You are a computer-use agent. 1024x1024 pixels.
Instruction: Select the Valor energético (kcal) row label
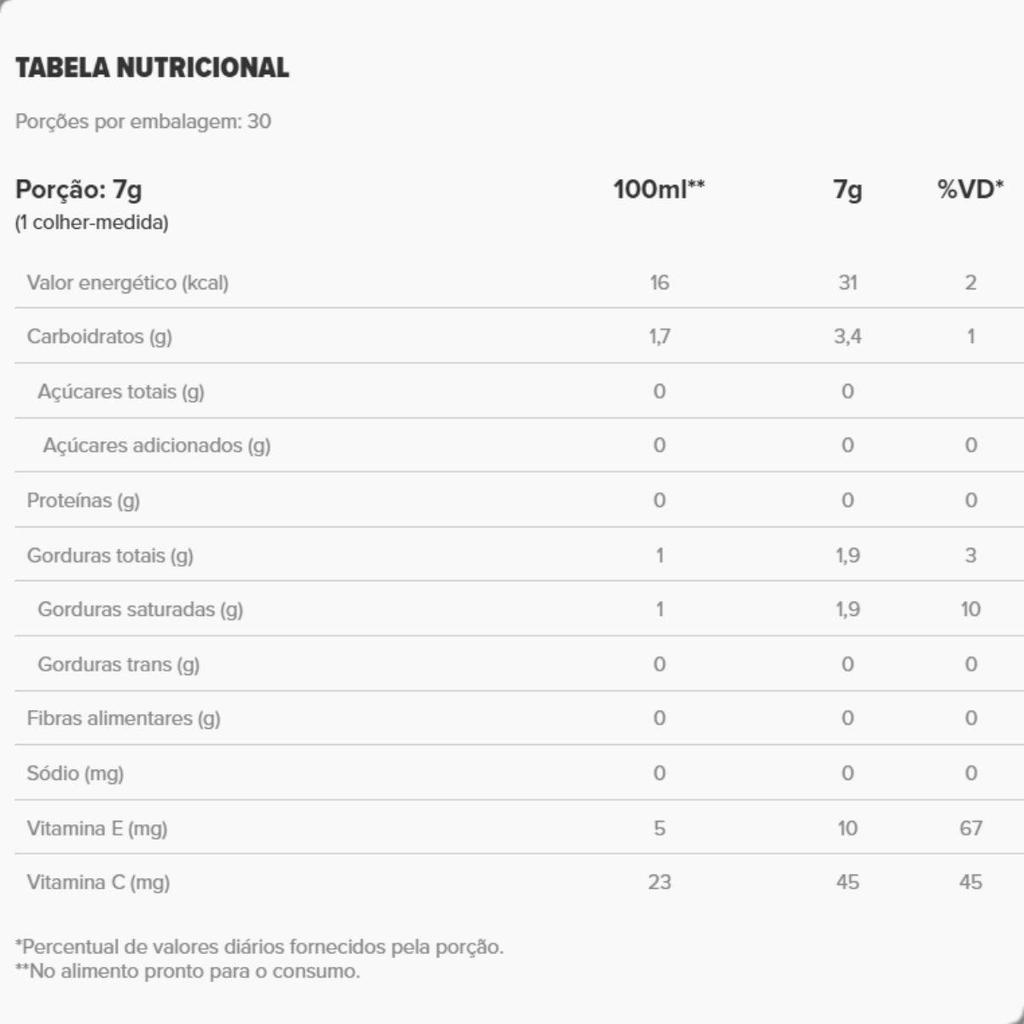tap(127, 283)
